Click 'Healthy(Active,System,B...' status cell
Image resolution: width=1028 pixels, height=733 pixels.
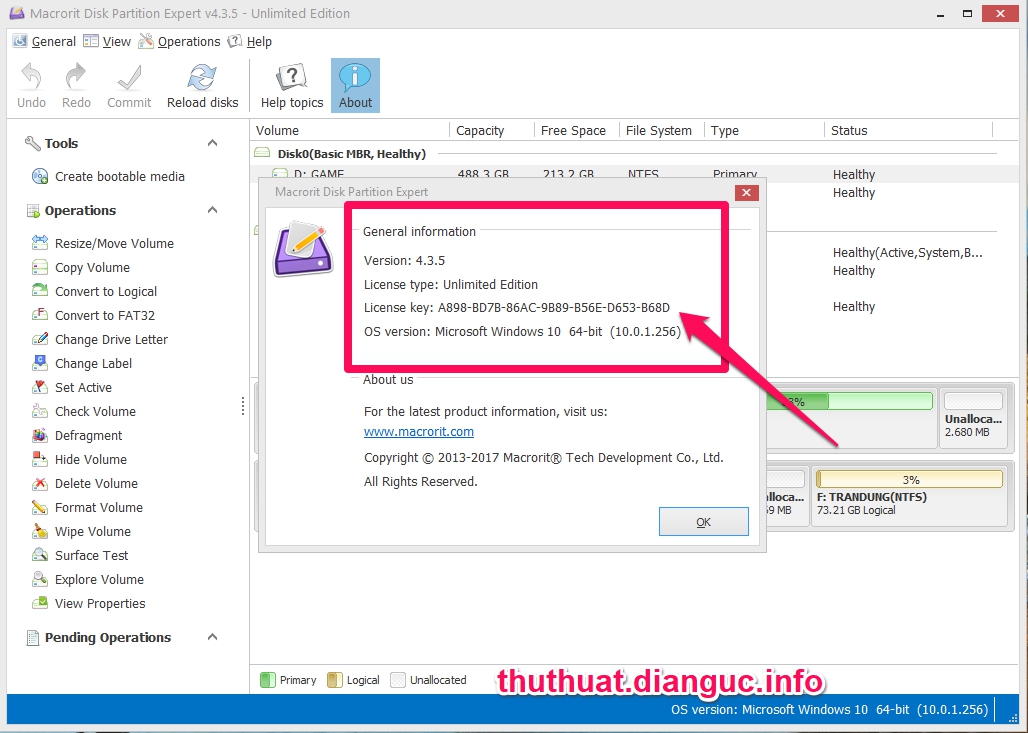[x=907, y=252]
